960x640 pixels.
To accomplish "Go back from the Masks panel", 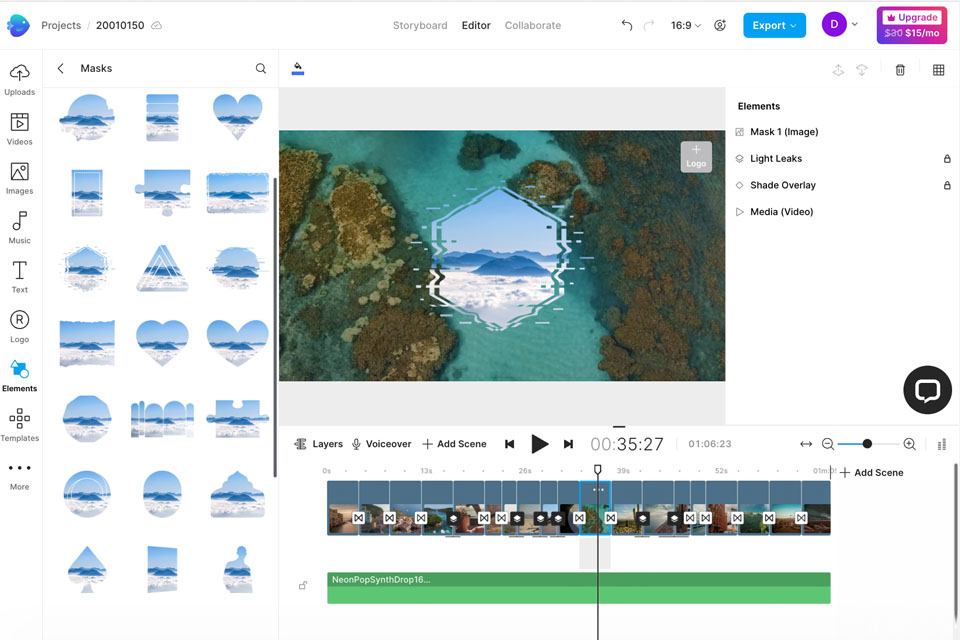I will pyautogui.click(x=61, y=69).
